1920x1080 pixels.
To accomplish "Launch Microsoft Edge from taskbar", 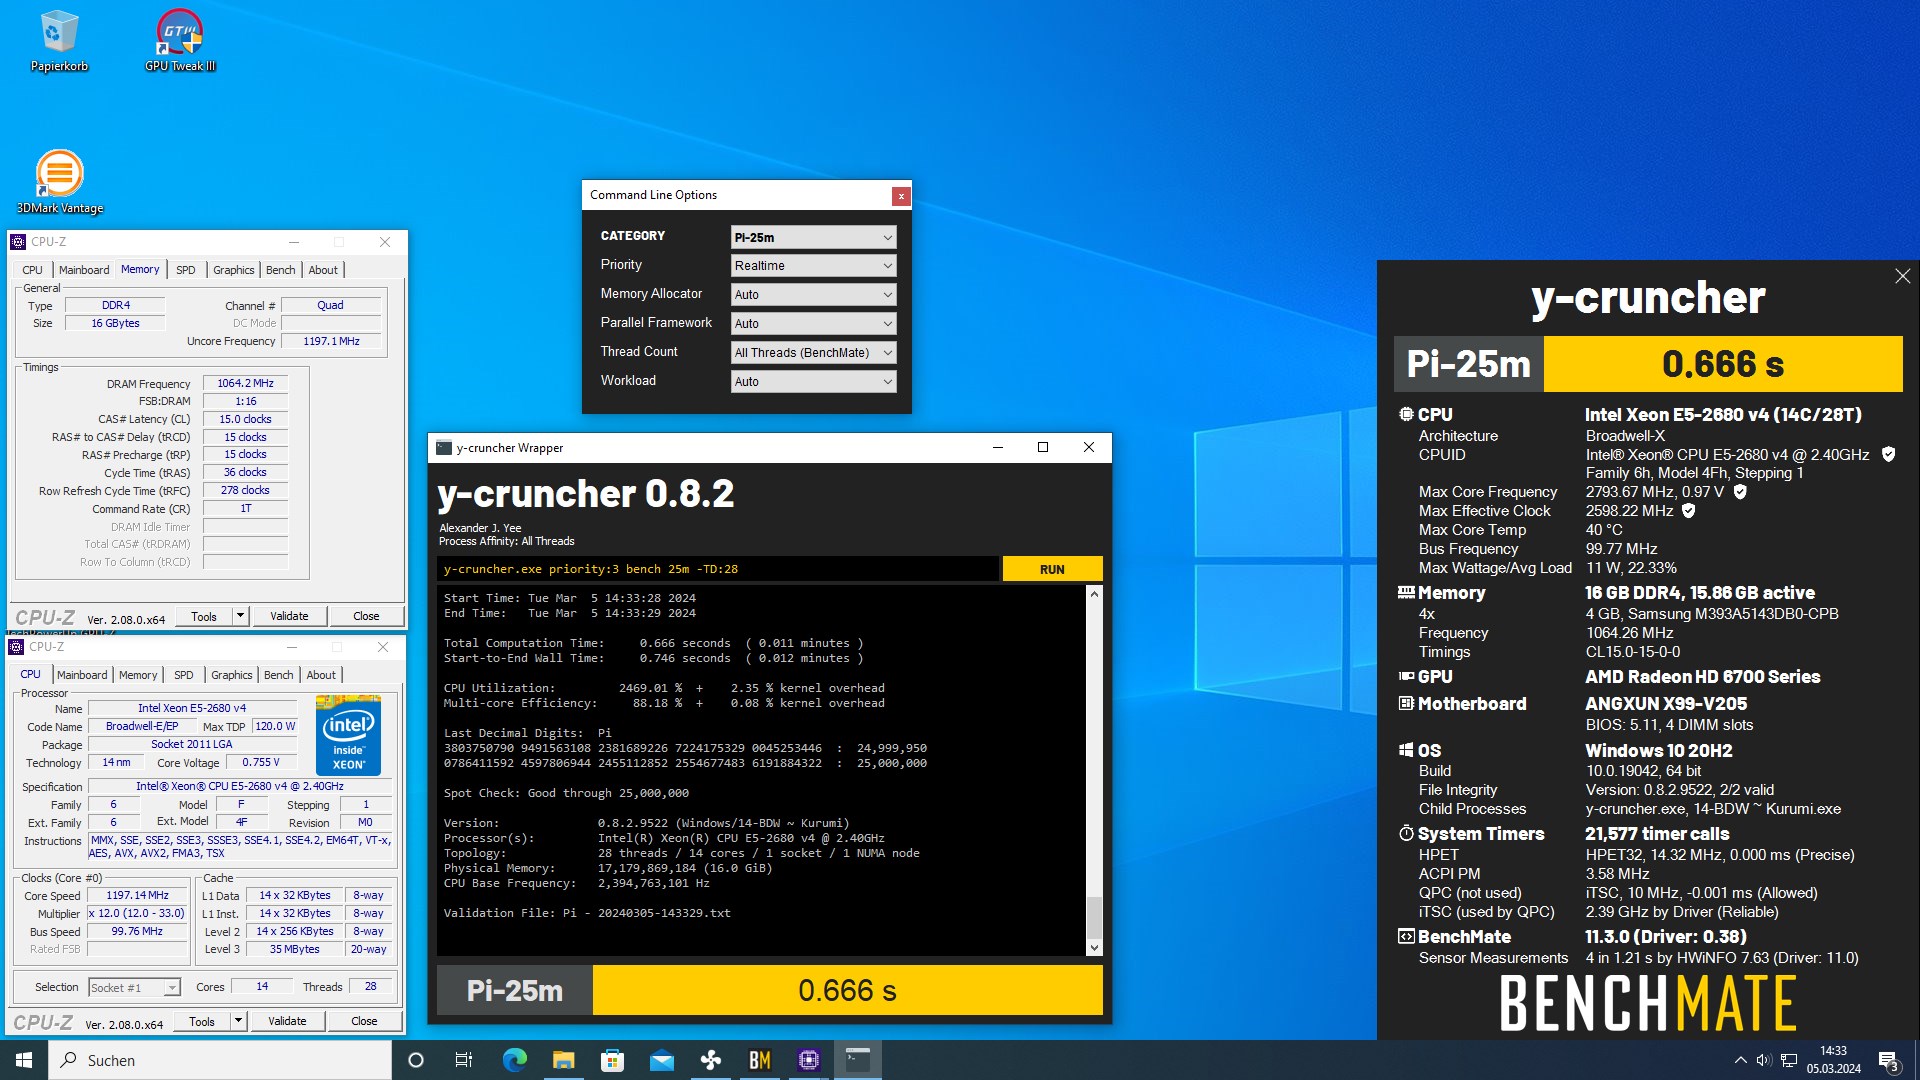I will coord(514,1060).
